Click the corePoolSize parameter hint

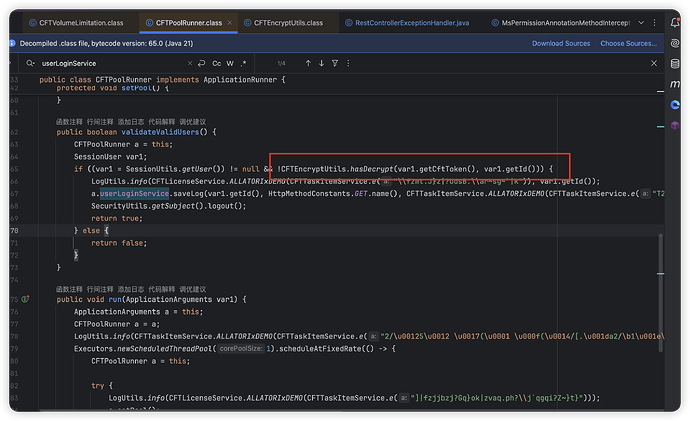pos(241,348)
